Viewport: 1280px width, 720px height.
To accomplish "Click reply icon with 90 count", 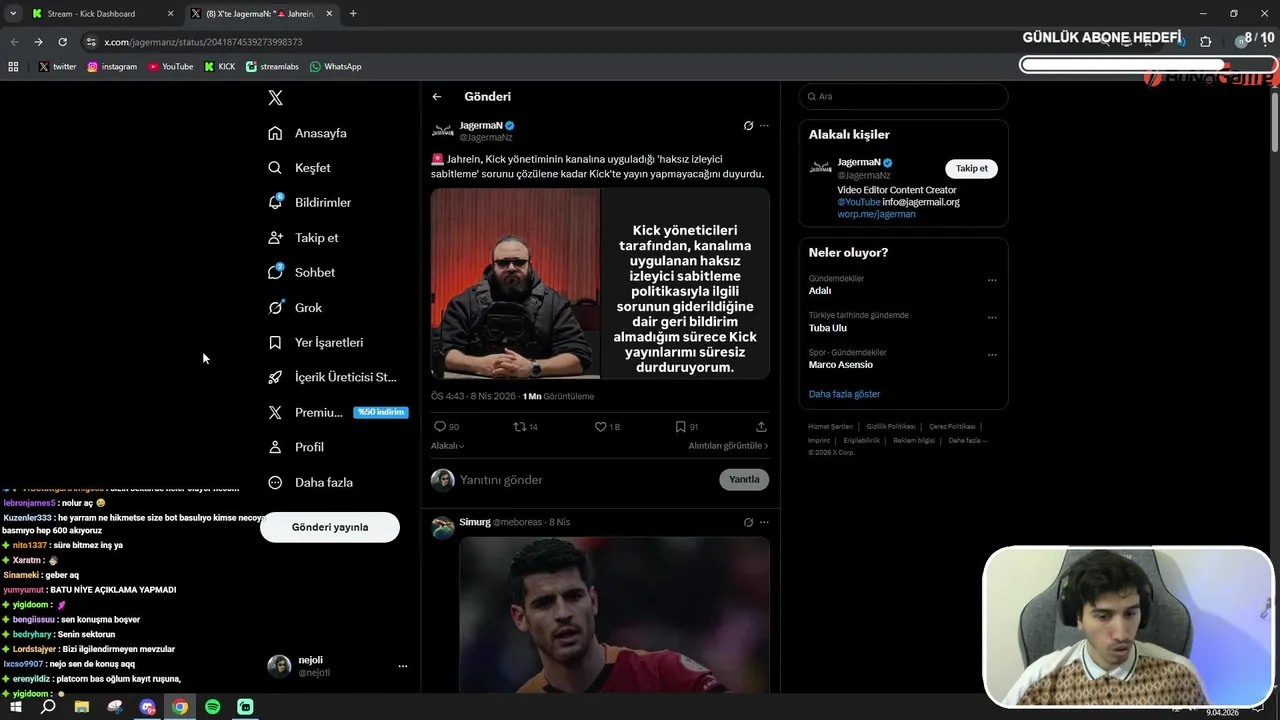I will click(x=446, y=427).
